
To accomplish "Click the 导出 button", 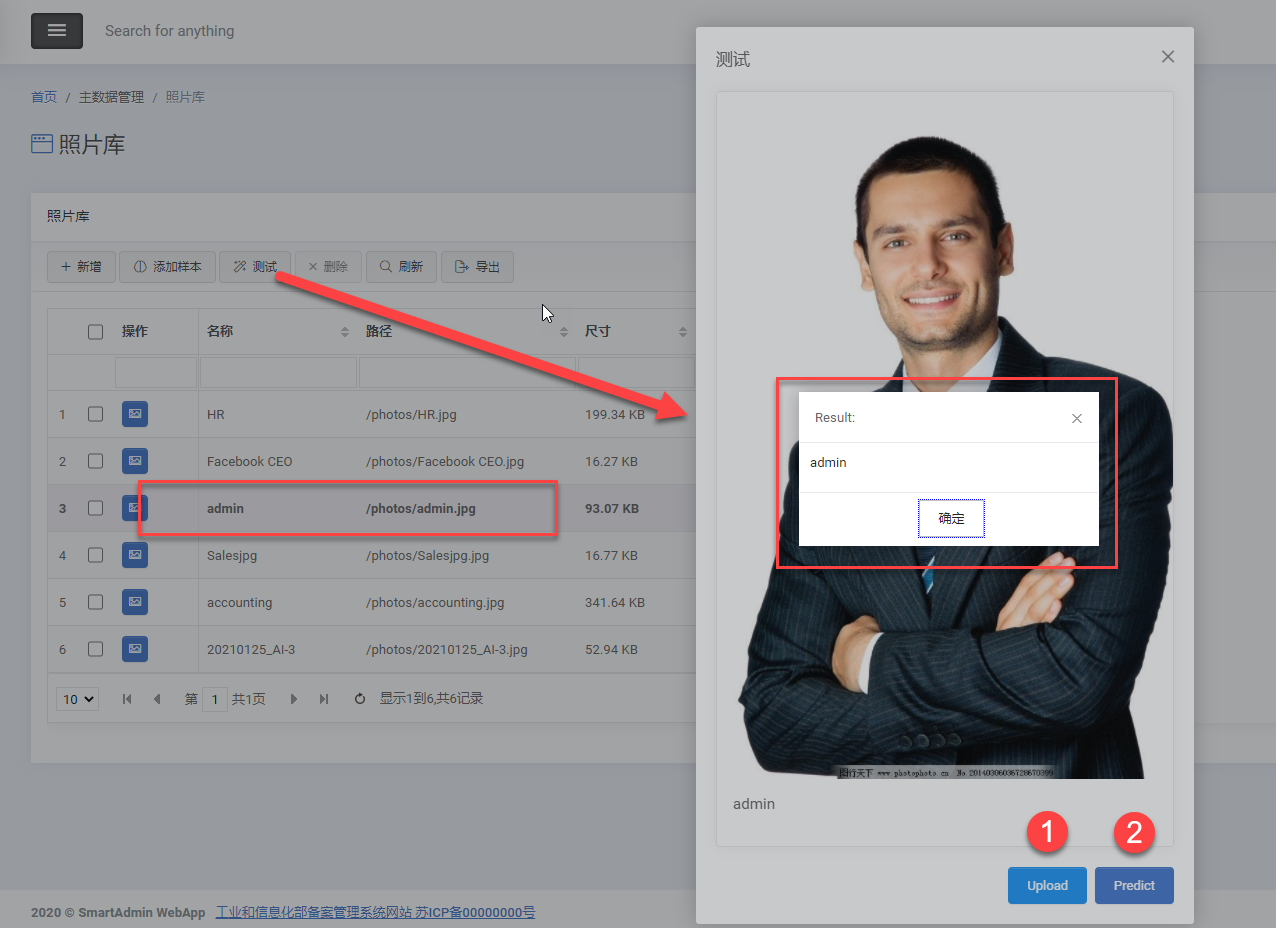I will pos(477,267).
